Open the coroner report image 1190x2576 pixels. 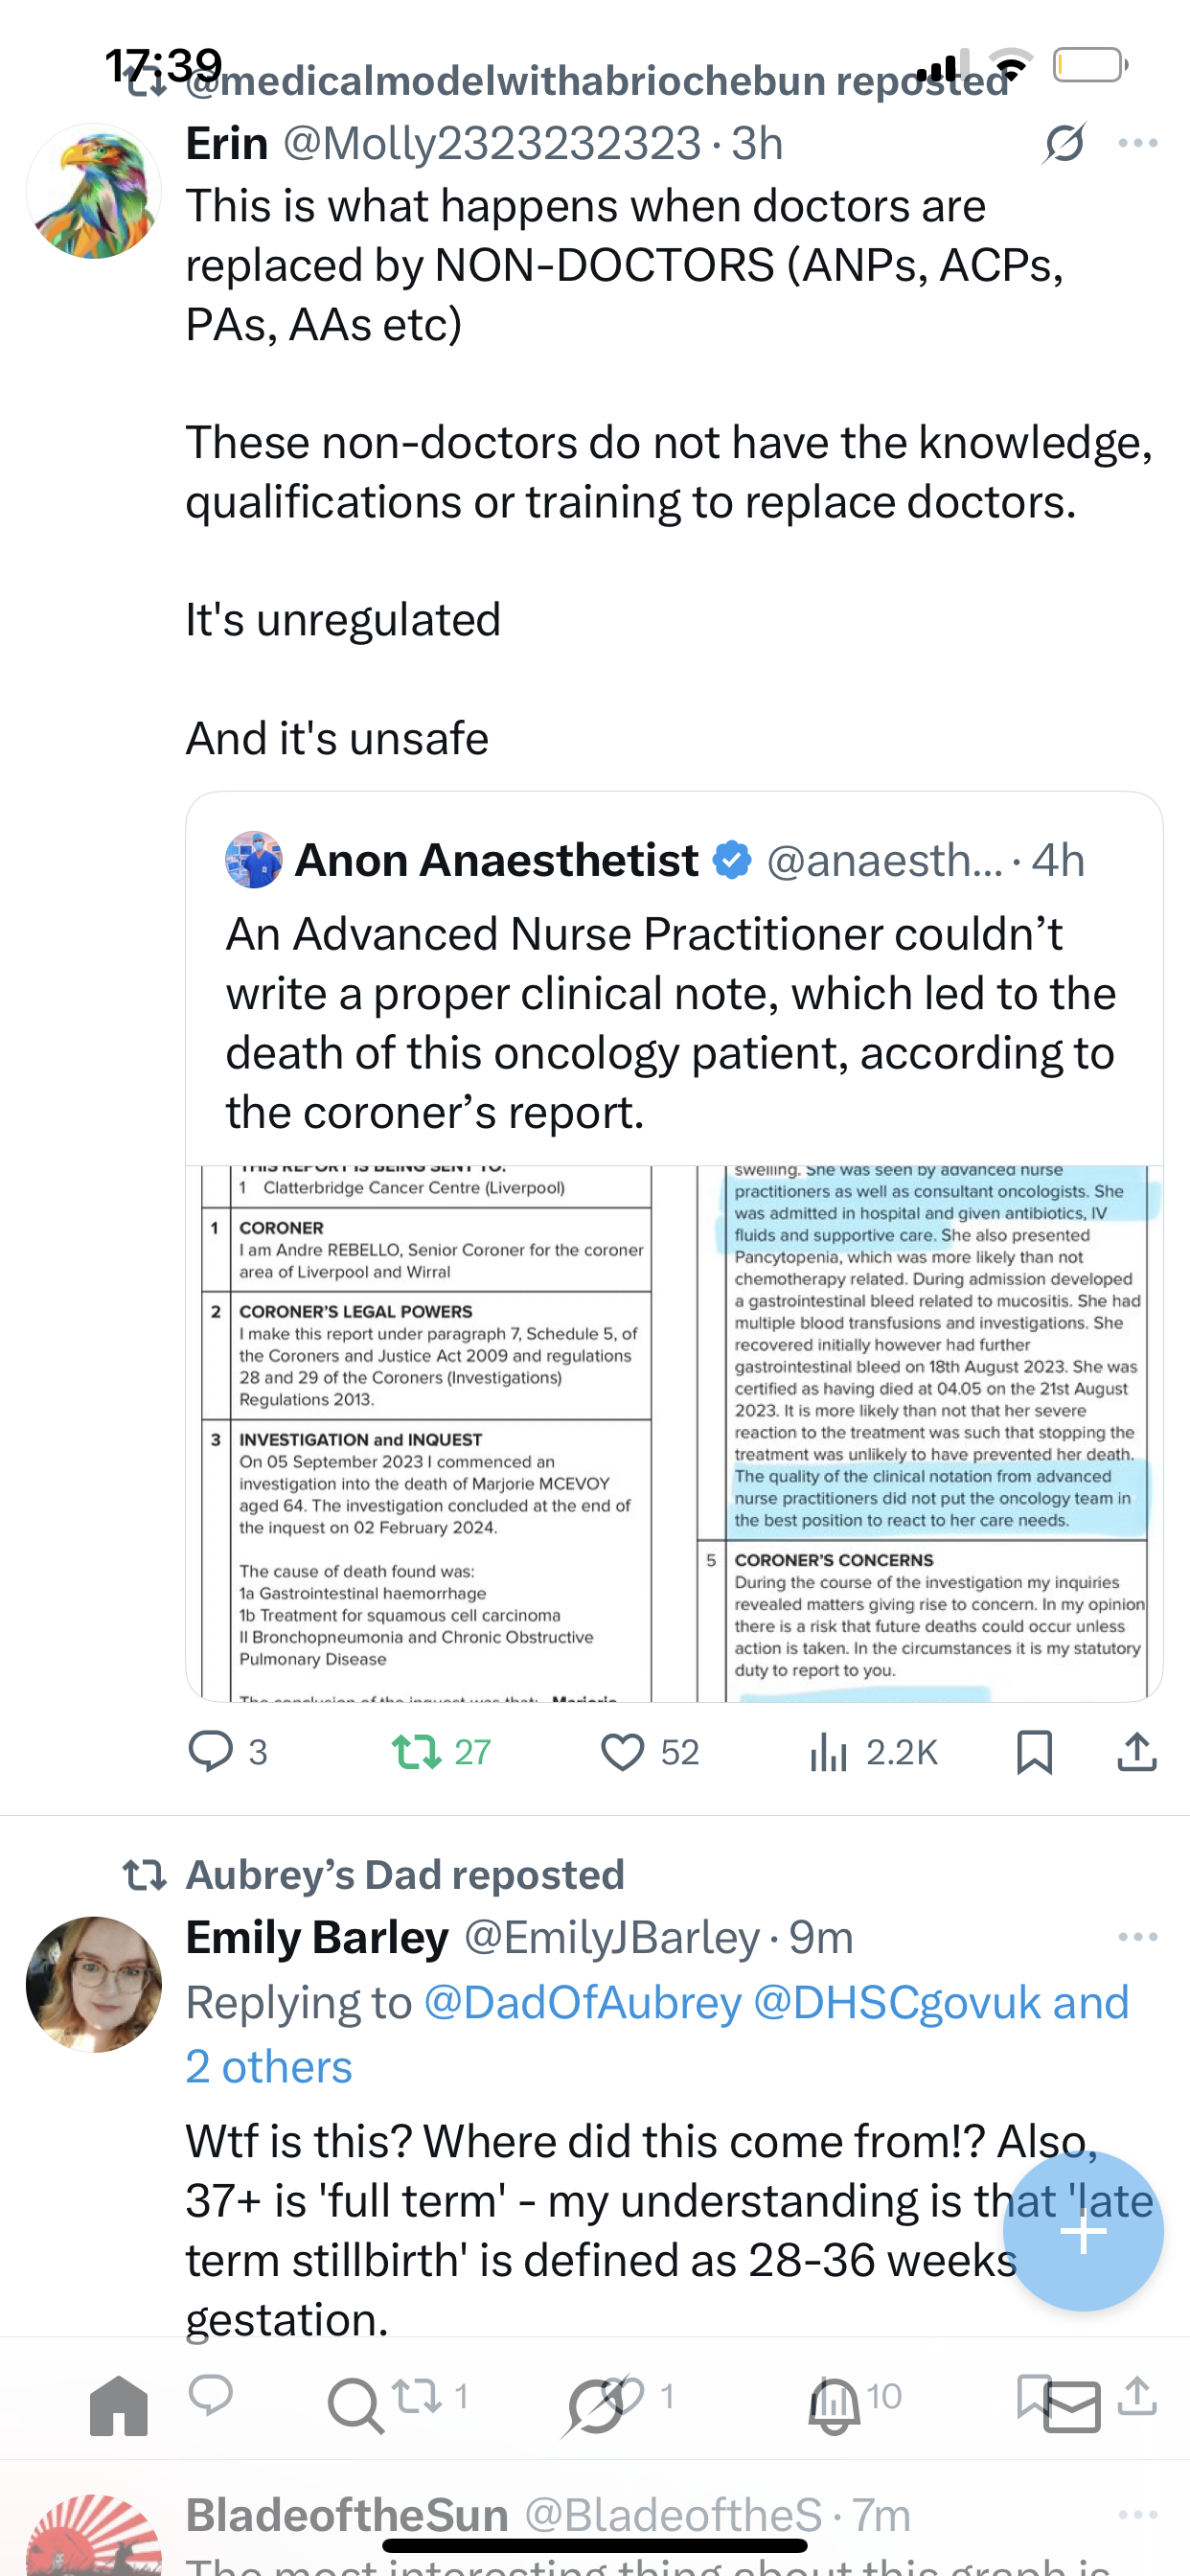674,1432
